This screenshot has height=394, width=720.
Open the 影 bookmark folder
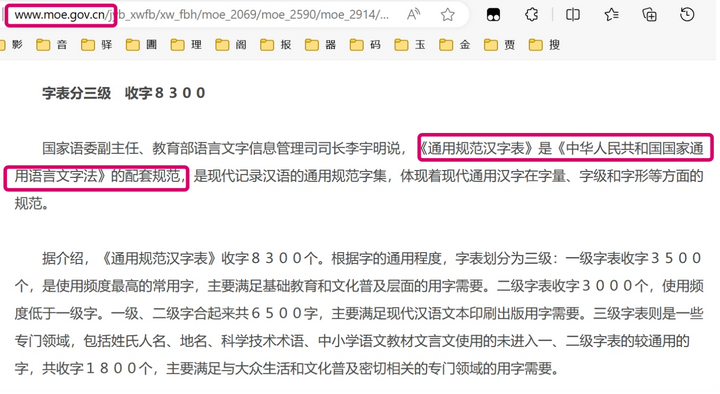[x=12, y=45]
